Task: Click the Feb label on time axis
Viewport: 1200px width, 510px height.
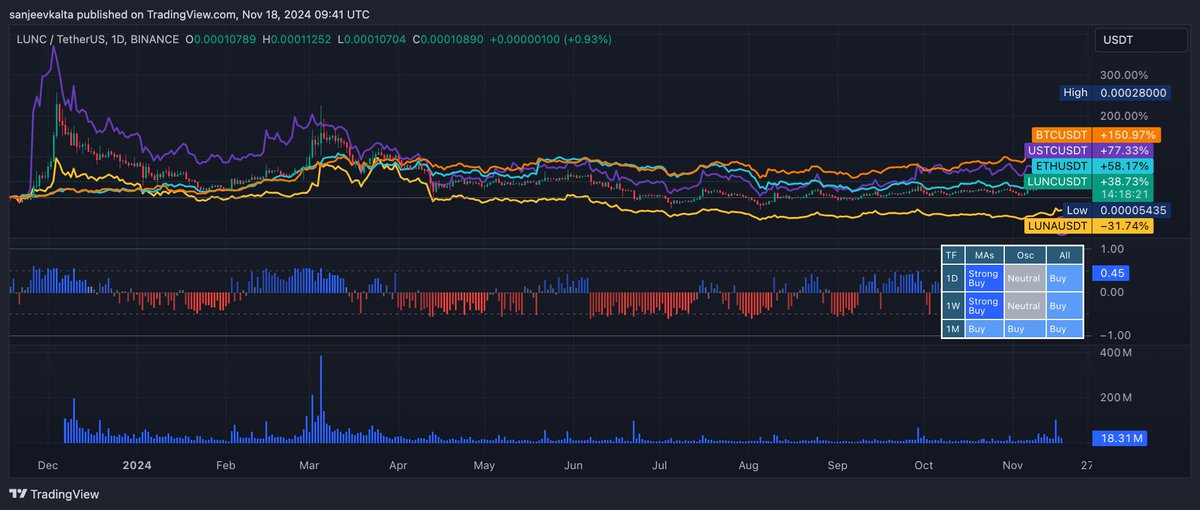Action: (x=225, y=465)
